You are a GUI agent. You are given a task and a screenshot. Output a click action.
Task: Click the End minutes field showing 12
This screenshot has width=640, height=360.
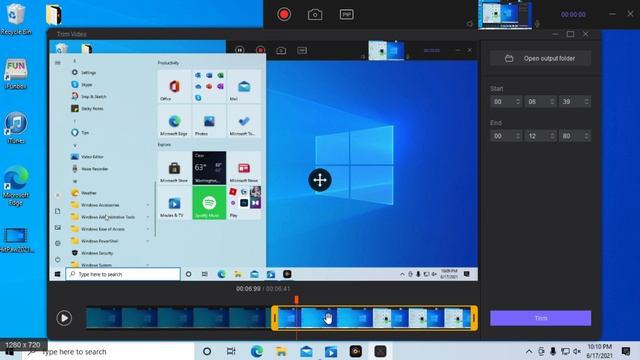pos(540,136)
